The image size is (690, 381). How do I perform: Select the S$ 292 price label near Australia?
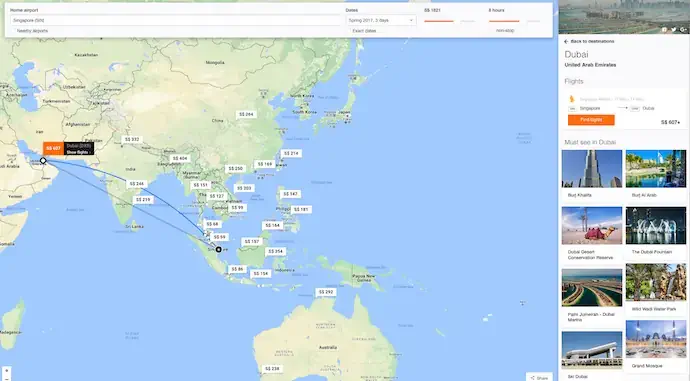(x=326, y=292)
